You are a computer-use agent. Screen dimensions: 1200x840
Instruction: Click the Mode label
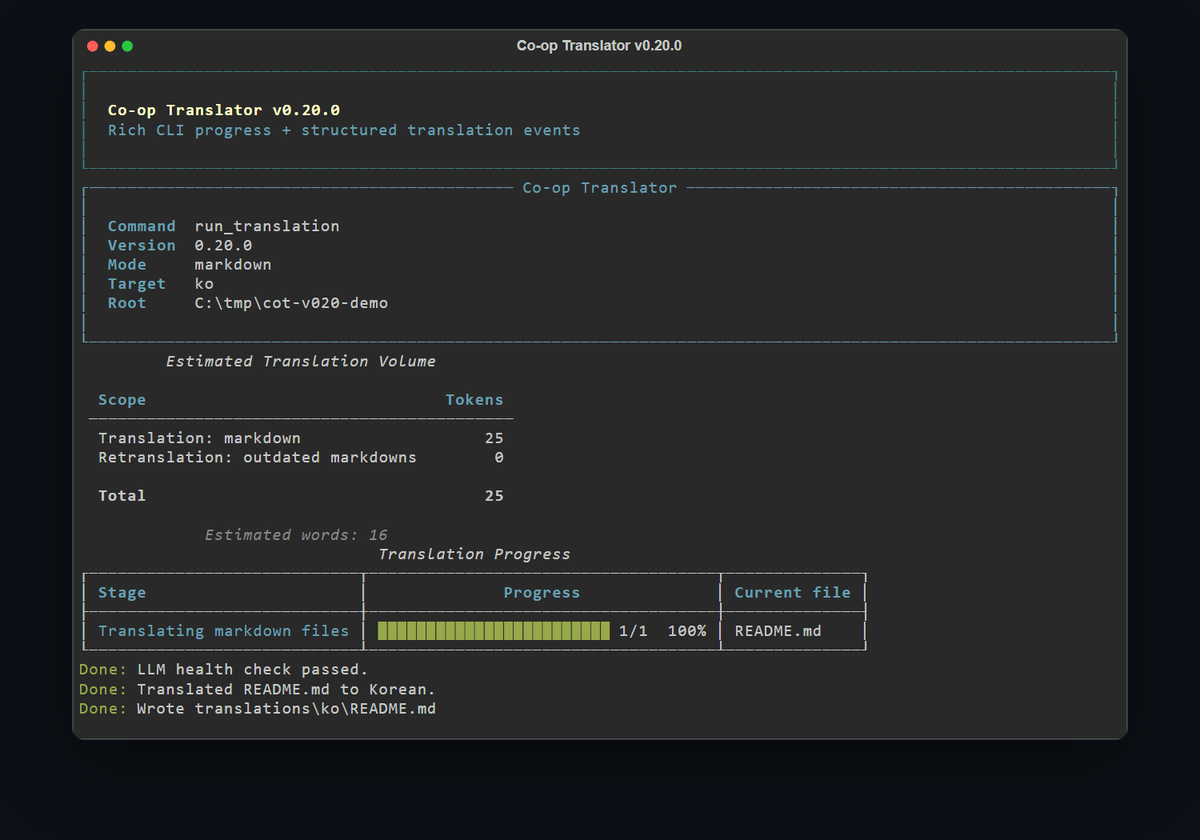[x=127, y=264]
